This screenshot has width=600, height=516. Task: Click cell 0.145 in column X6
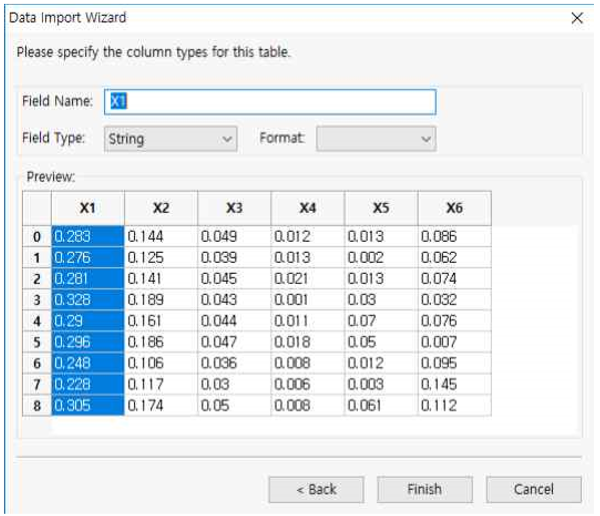point(454,385)
